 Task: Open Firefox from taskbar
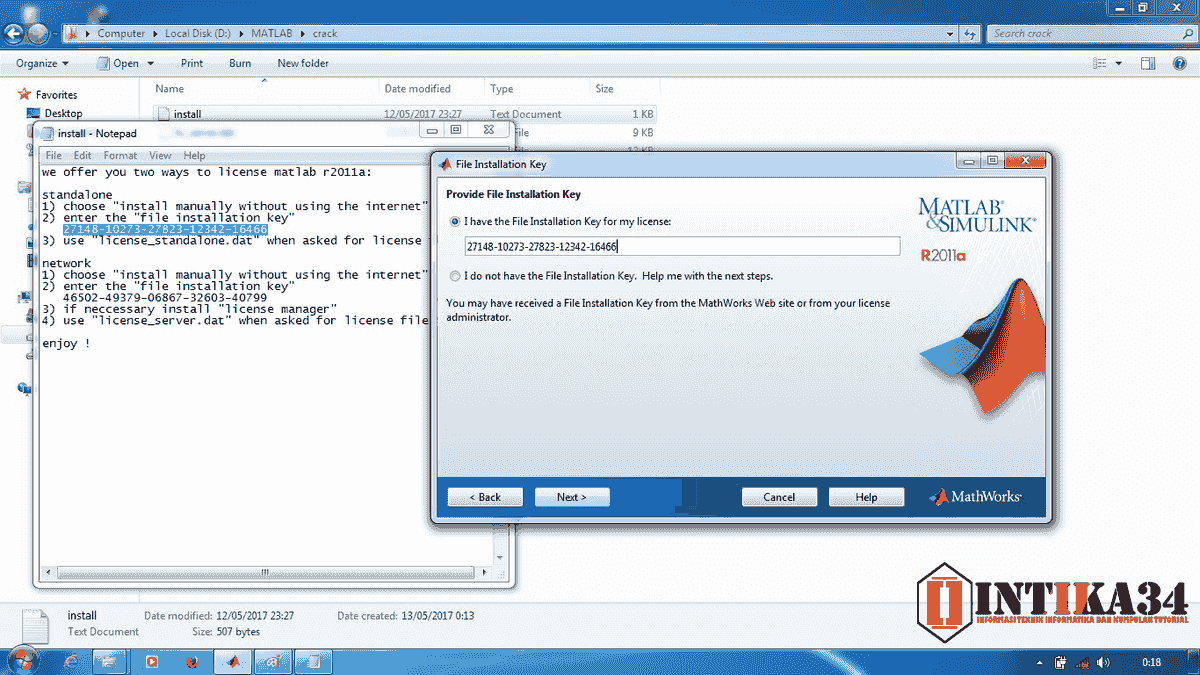point(192,661)
